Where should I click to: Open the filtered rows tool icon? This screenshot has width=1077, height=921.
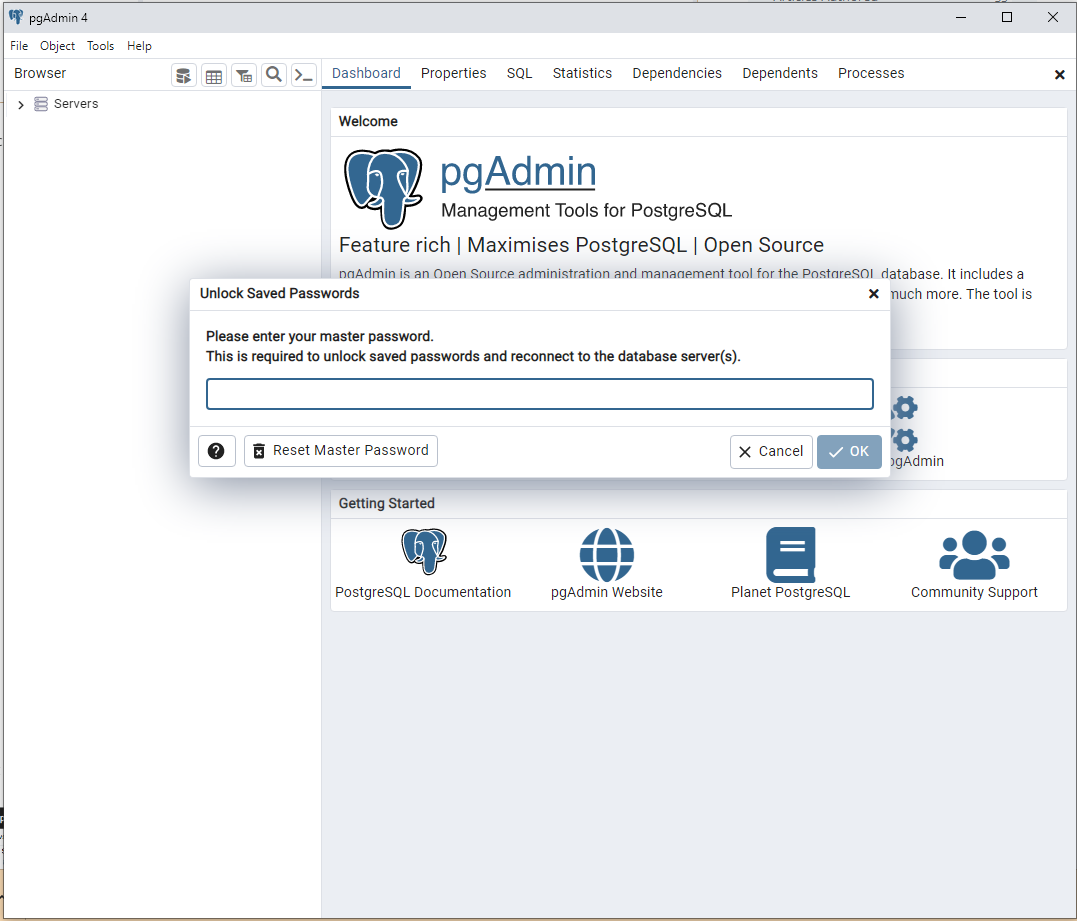pyautogui.click(x=244, y=74)
